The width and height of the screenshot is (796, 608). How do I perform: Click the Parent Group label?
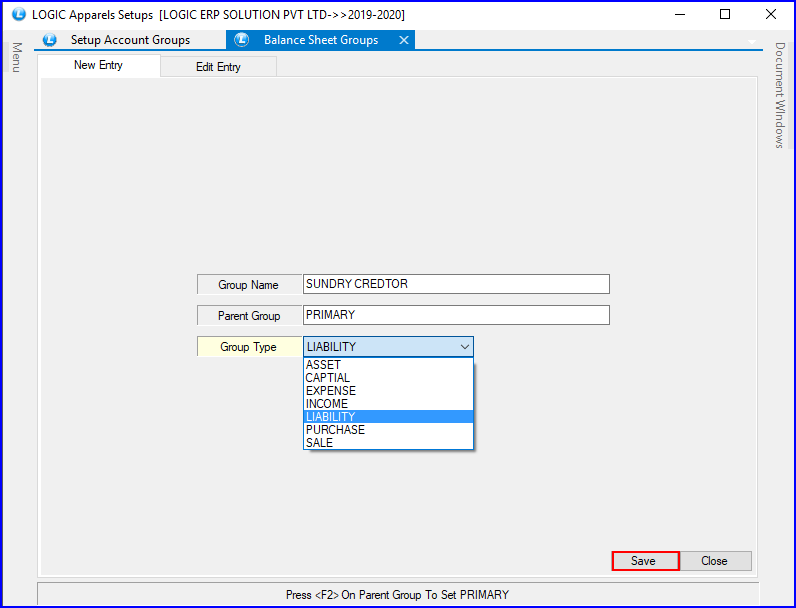[x=249, y=316]
